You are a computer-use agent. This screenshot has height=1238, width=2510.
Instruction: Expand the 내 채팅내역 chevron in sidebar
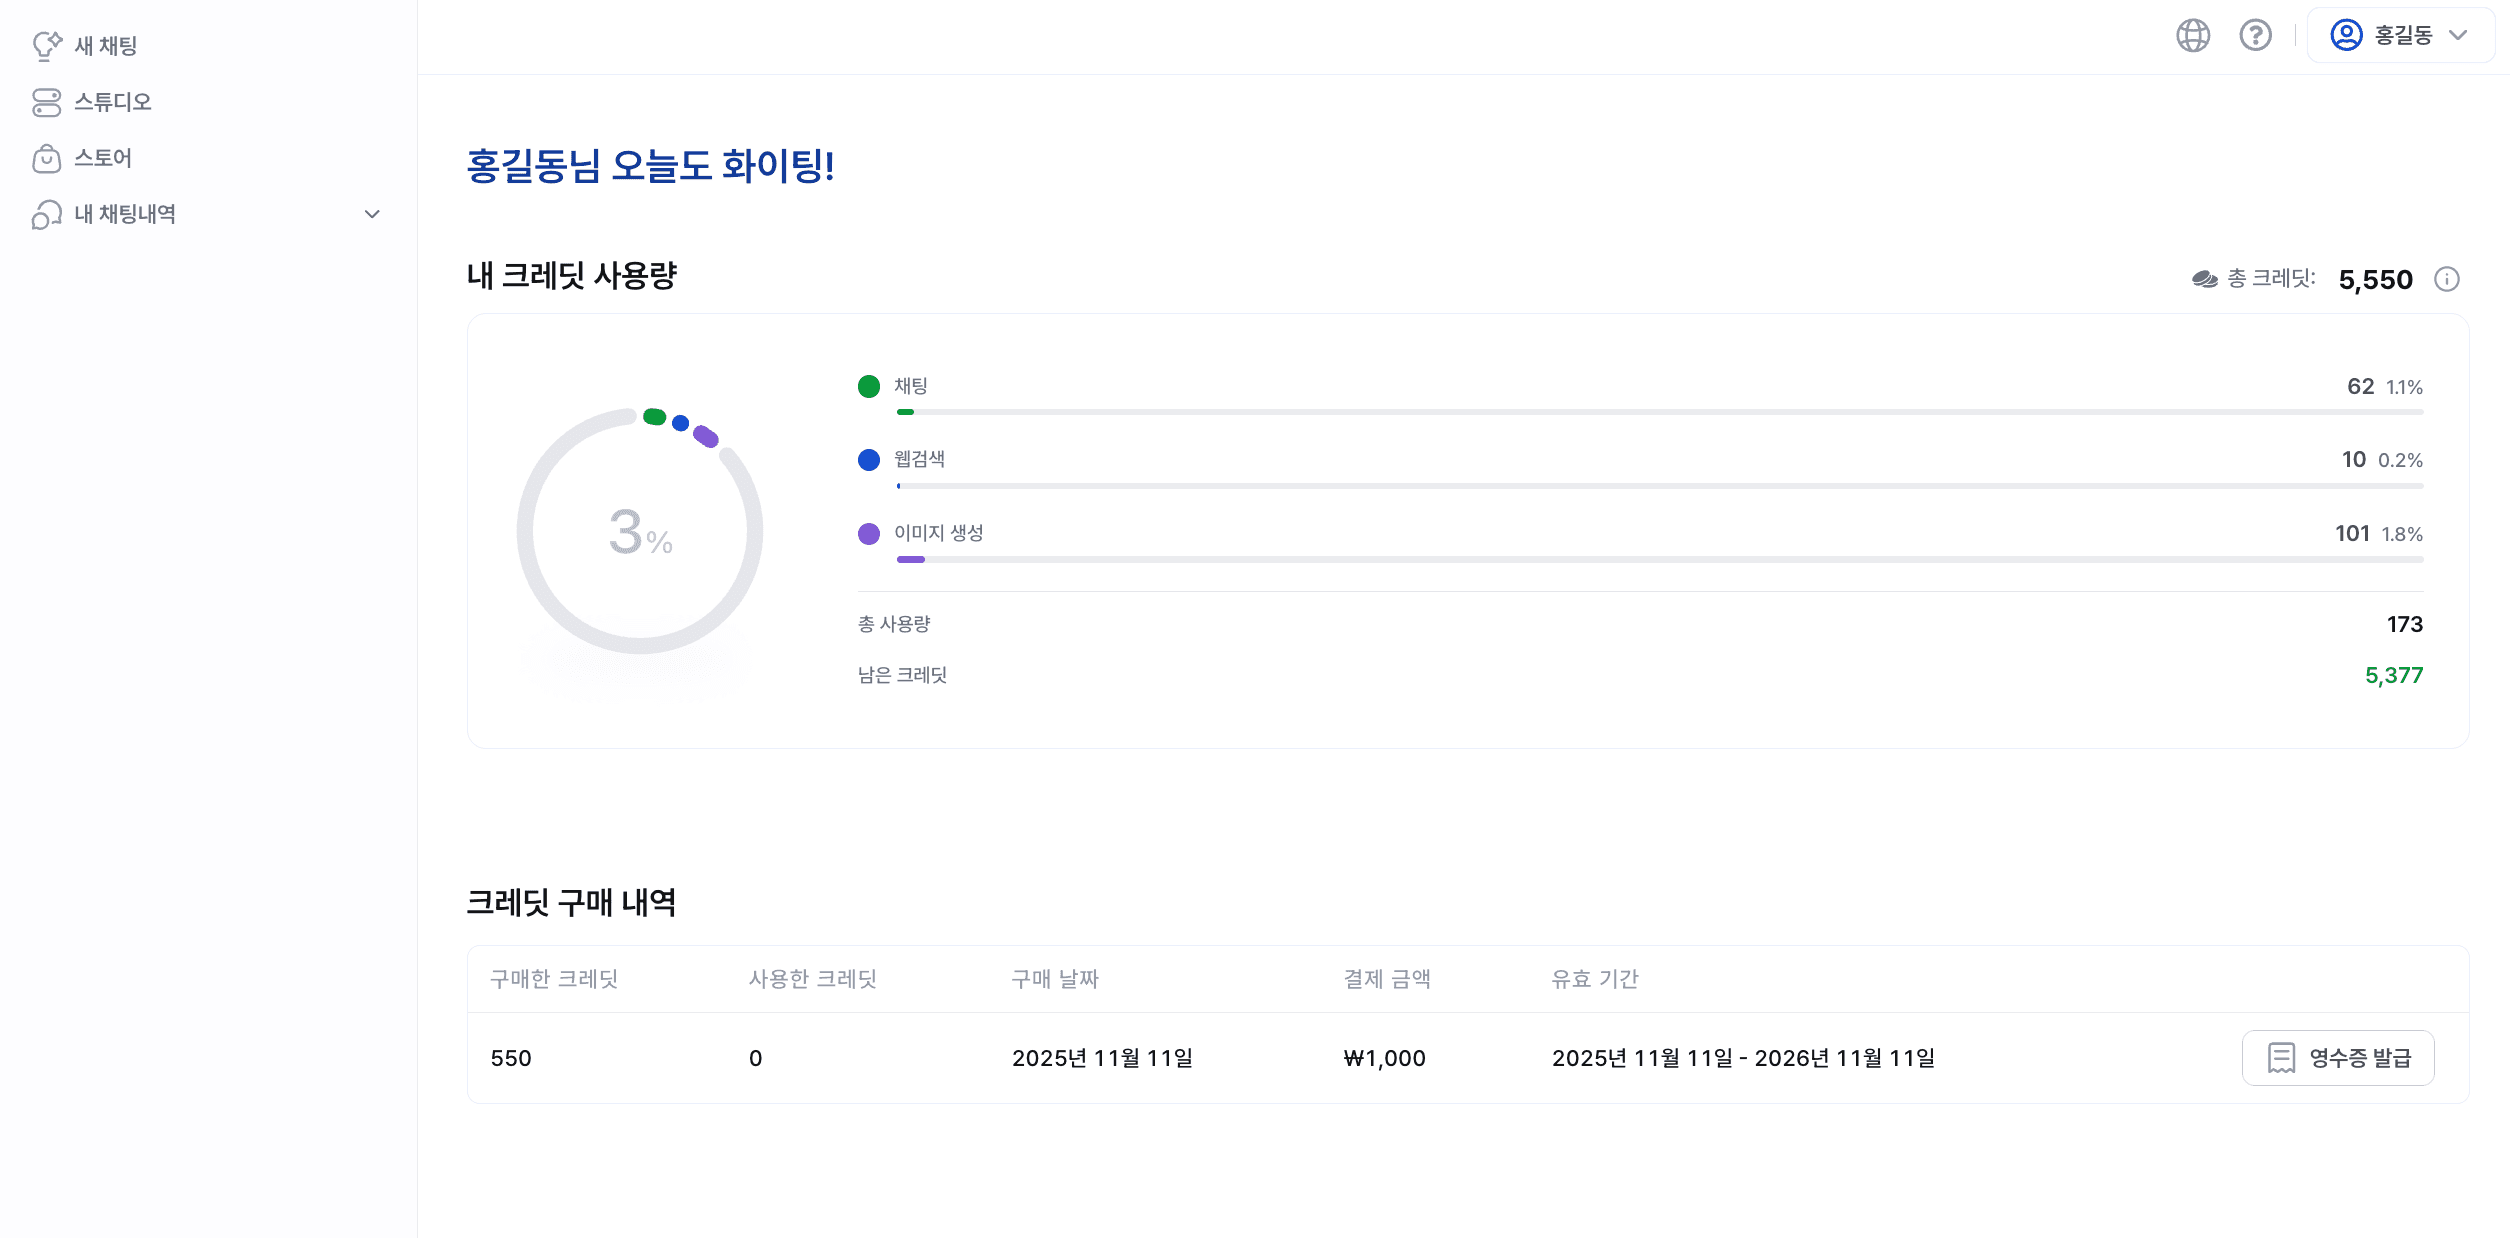click(x=372, y=213)
